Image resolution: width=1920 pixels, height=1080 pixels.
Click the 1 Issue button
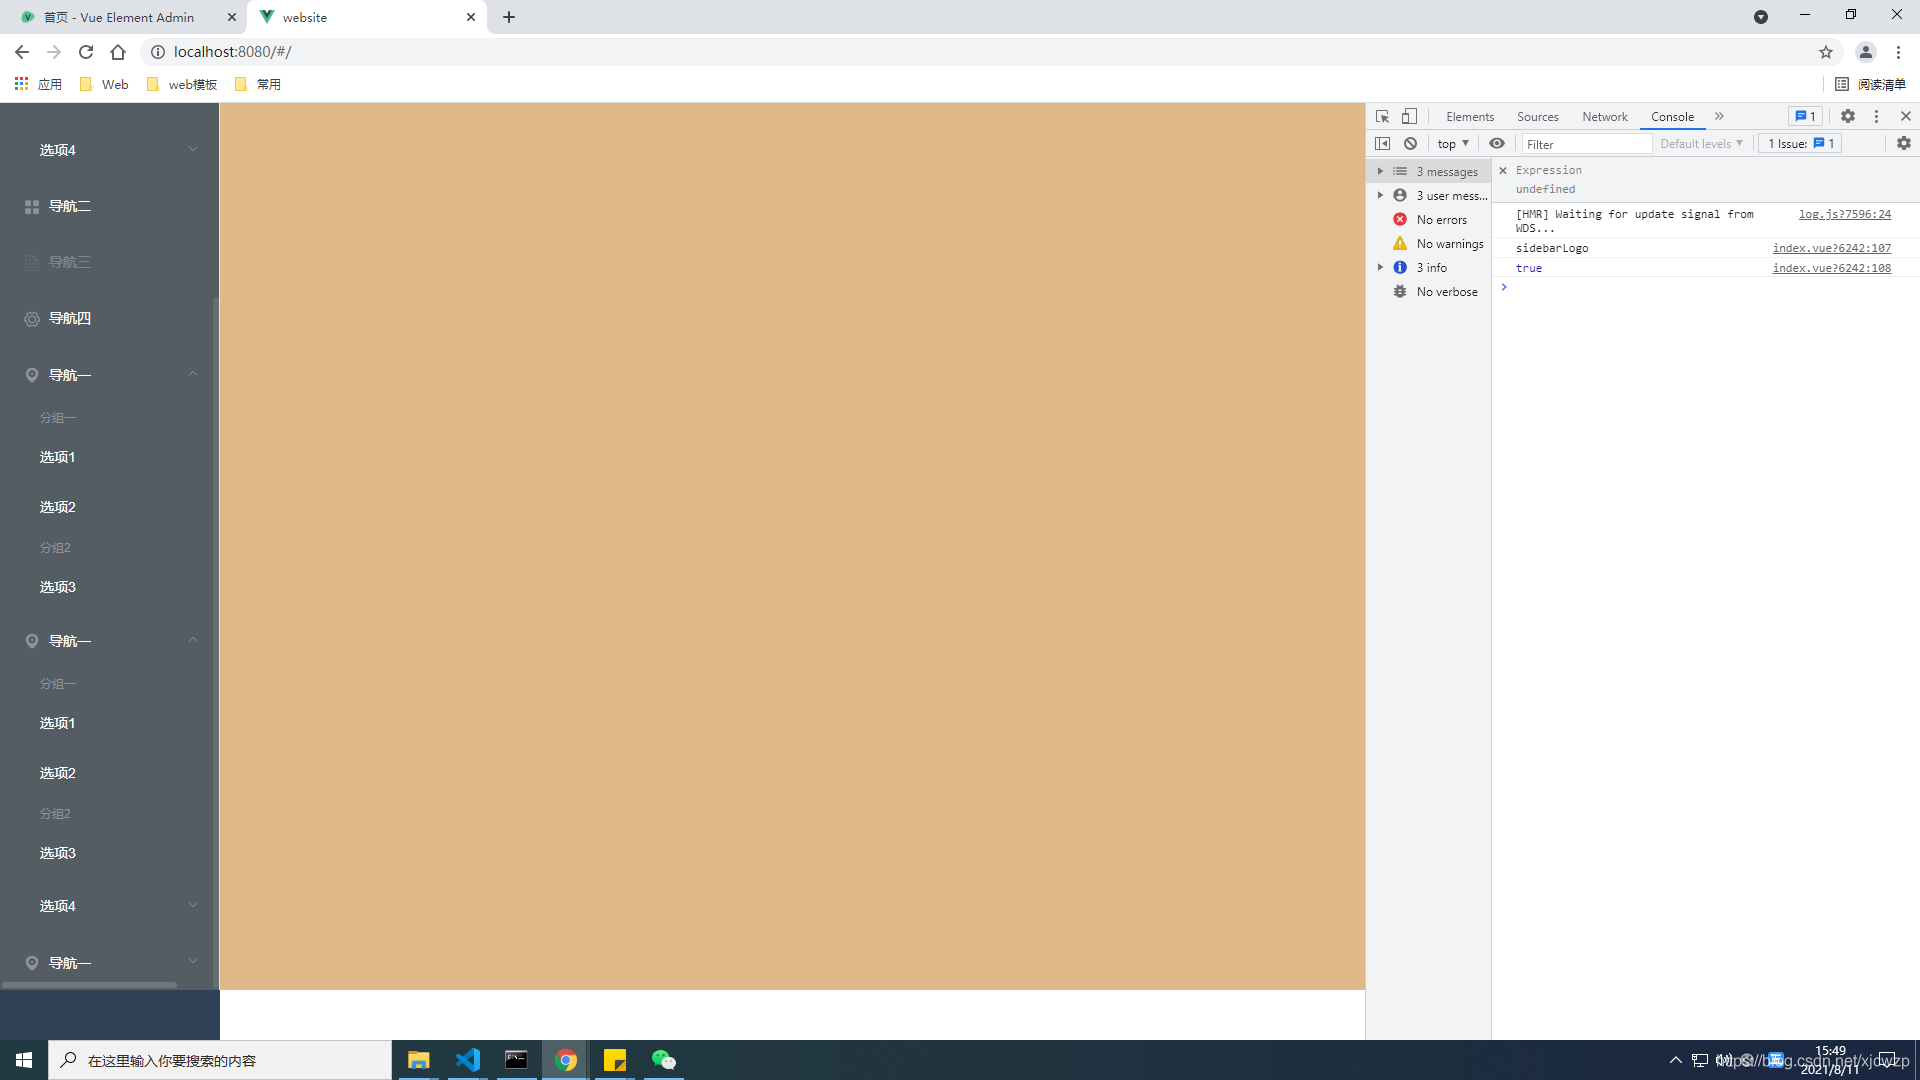tap(1800, 143)
